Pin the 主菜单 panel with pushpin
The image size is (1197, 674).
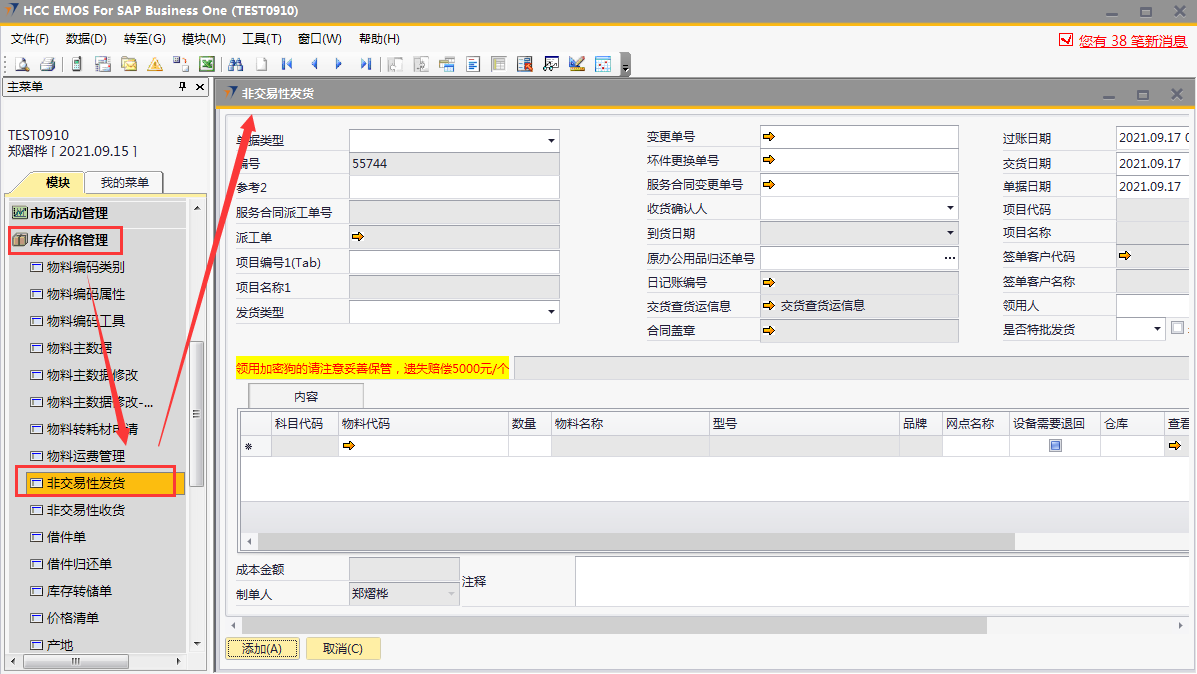click(182, 87)
